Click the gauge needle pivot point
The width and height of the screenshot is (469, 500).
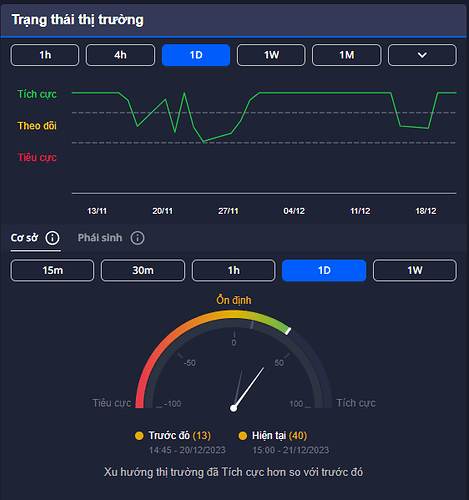click(x=234, y=408)
